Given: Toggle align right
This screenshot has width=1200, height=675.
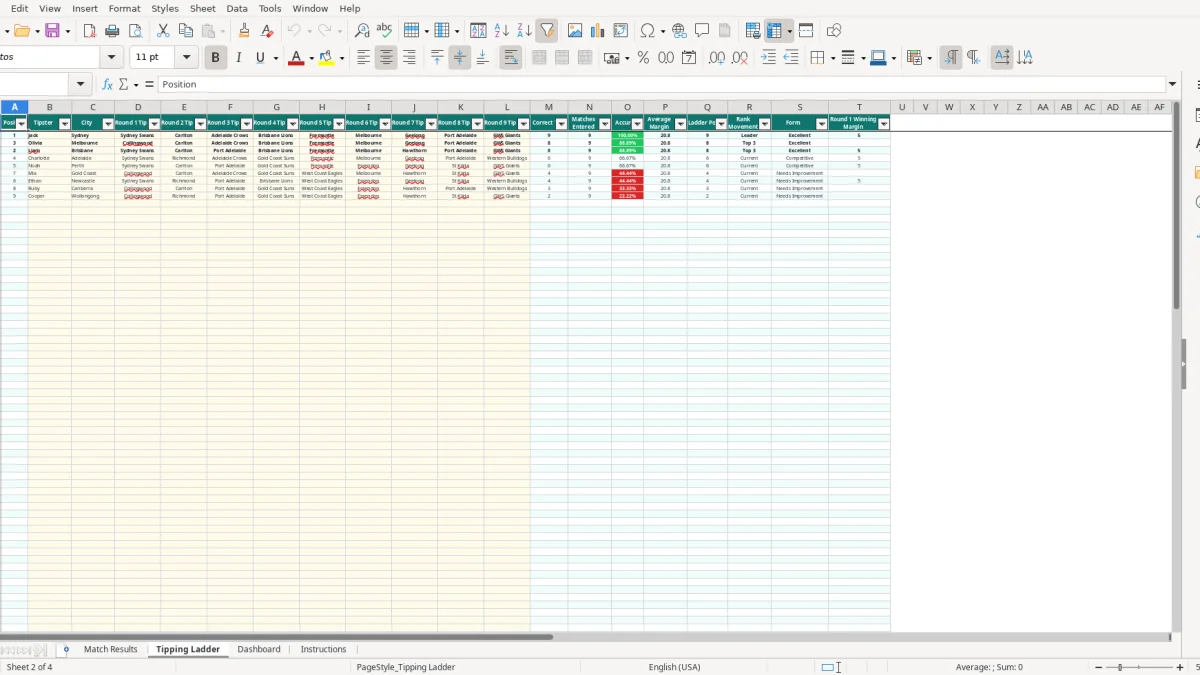Looking at the screenshot, I should [409, 58].
